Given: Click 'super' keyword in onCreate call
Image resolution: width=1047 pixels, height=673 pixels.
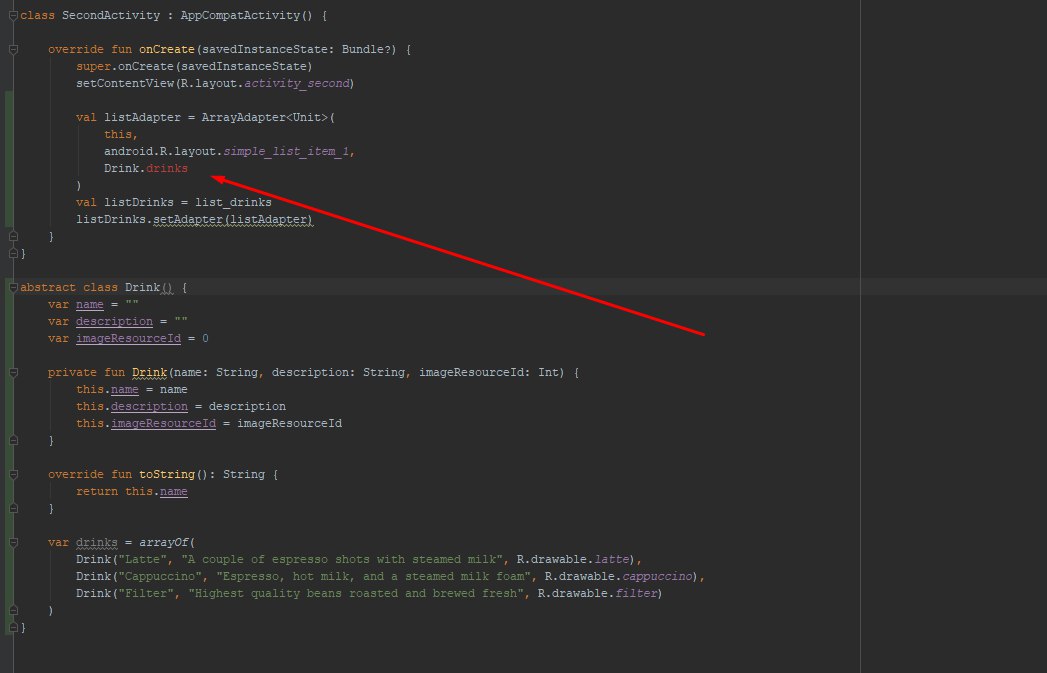Looking at the screenshot, I should click(93, 67).
